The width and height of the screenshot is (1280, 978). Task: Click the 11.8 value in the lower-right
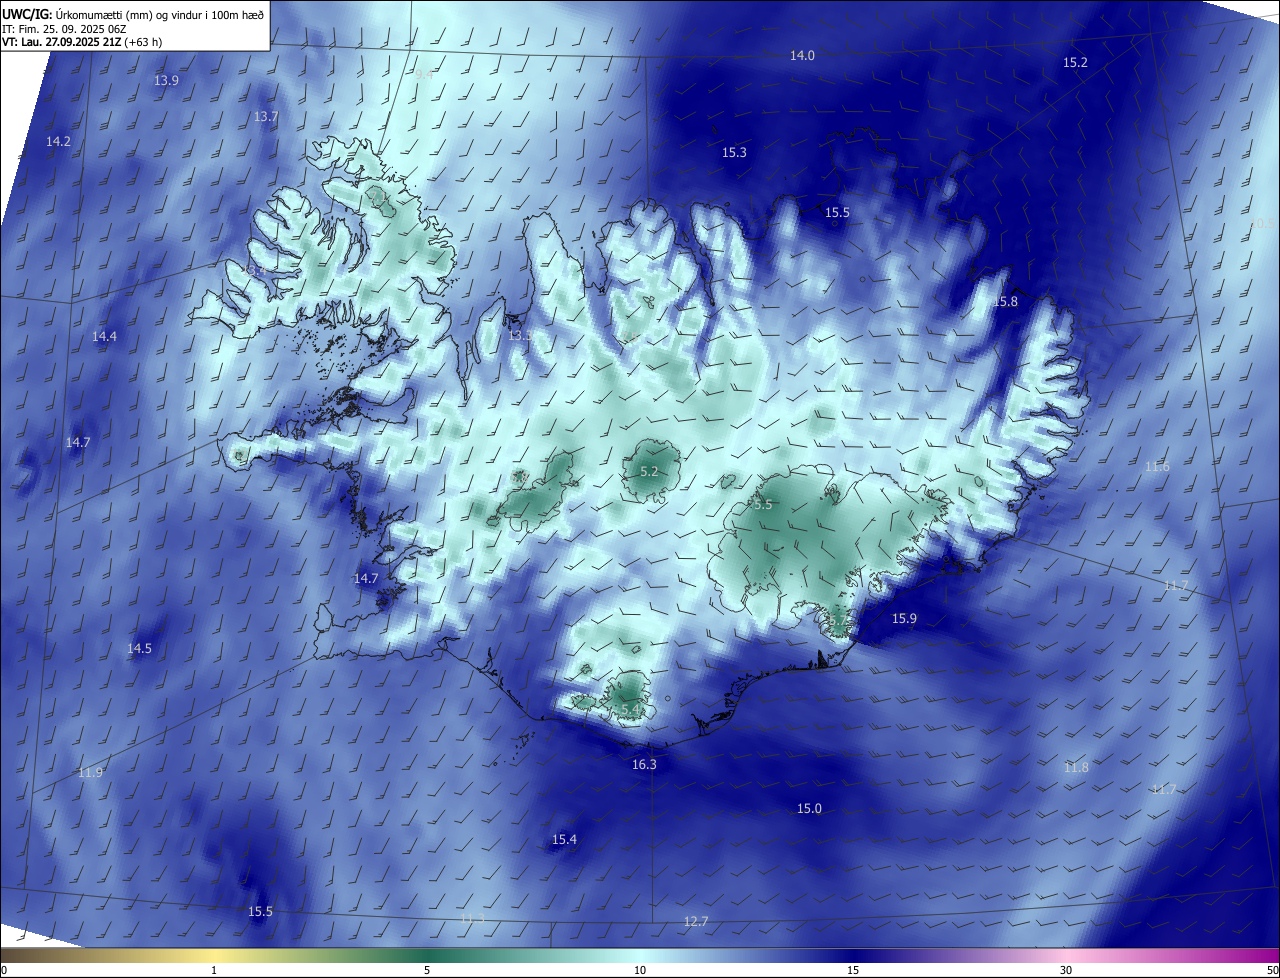pyautogui.click(x=1076, y=767)
